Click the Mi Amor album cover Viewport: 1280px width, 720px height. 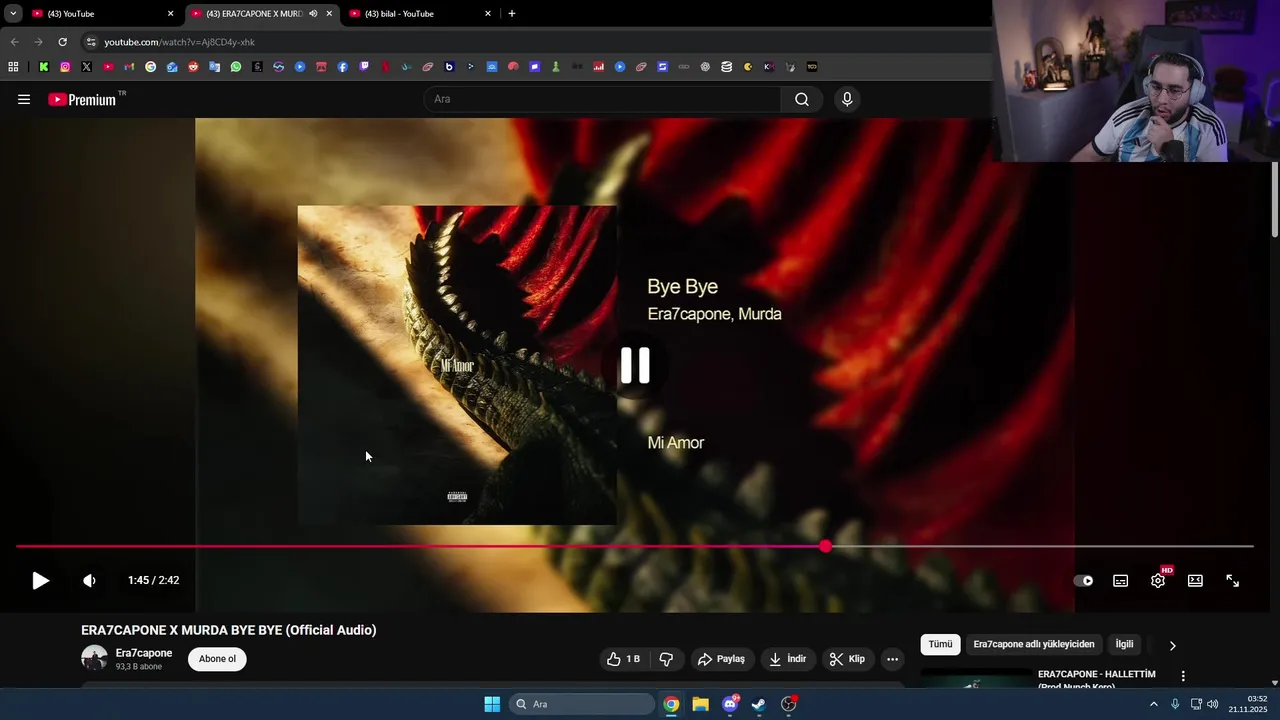[x=457, y=365]
